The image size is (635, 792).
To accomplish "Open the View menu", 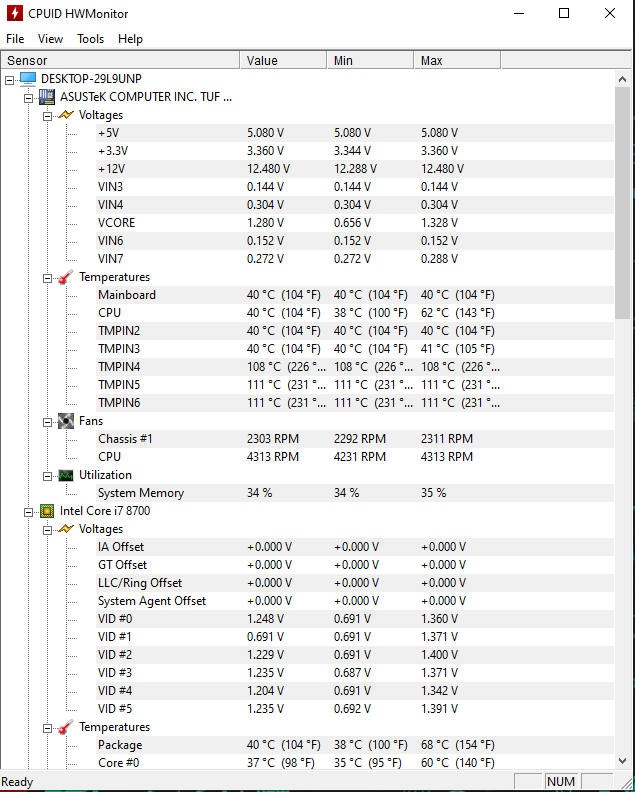I will (50, 39).
